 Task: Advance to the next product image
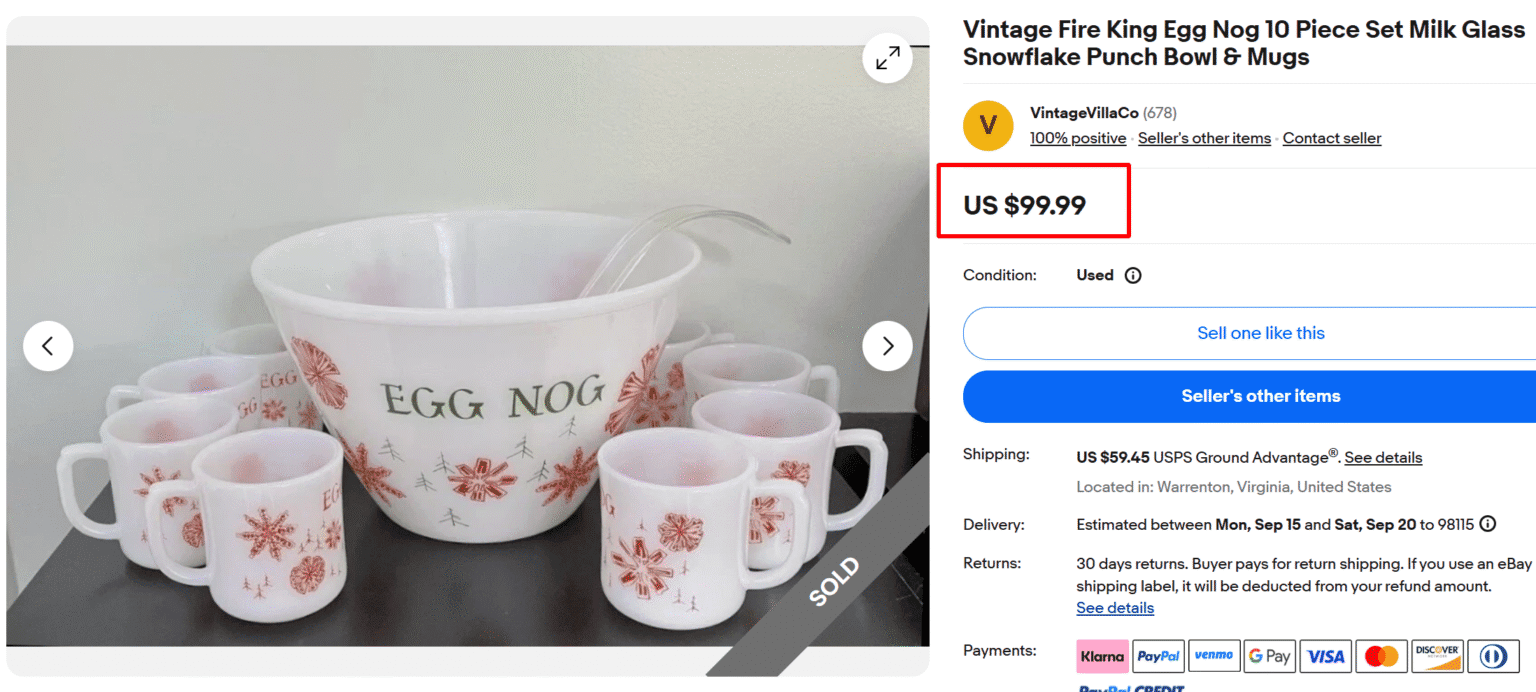pos(887,346)
